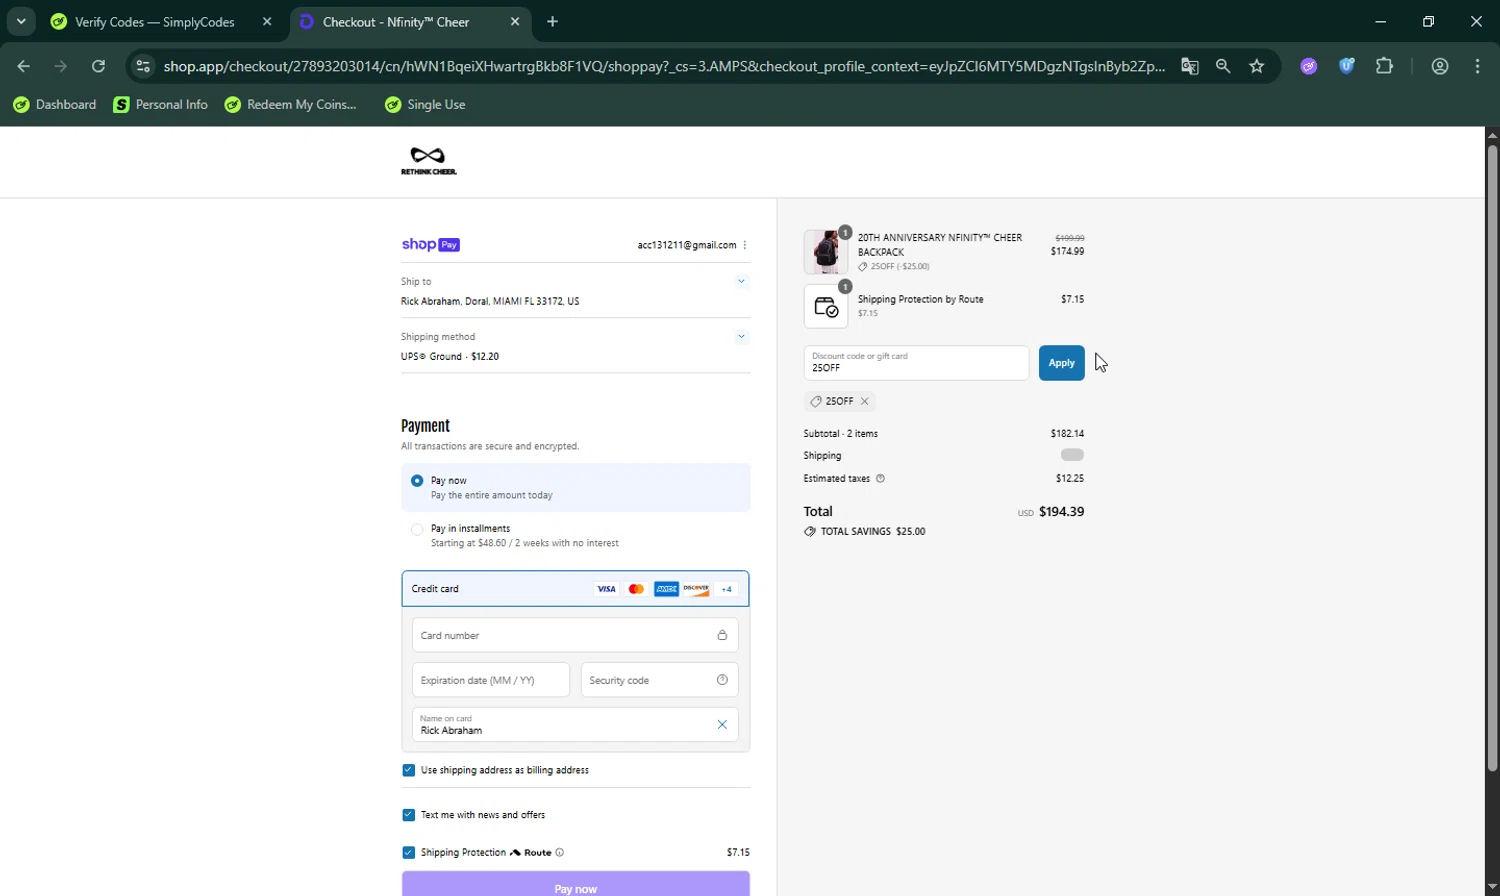Open the Dashboard bookmark

[55, 104]
